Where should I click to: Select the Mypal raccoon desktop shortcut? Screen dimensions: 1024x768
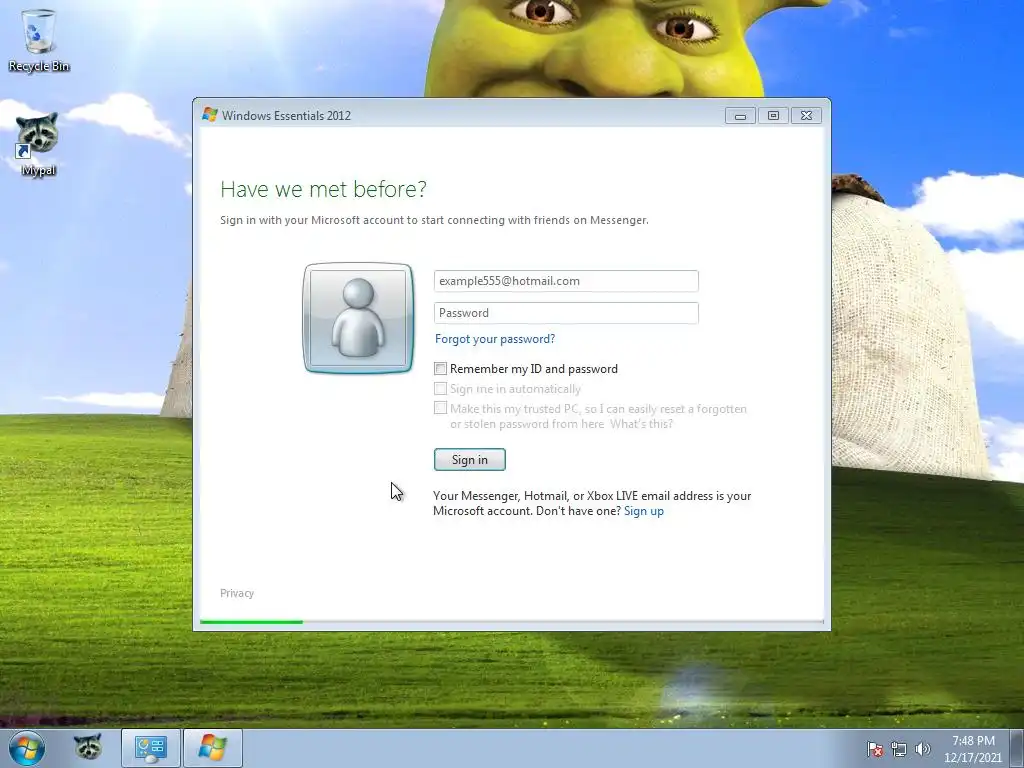(37, 144)
